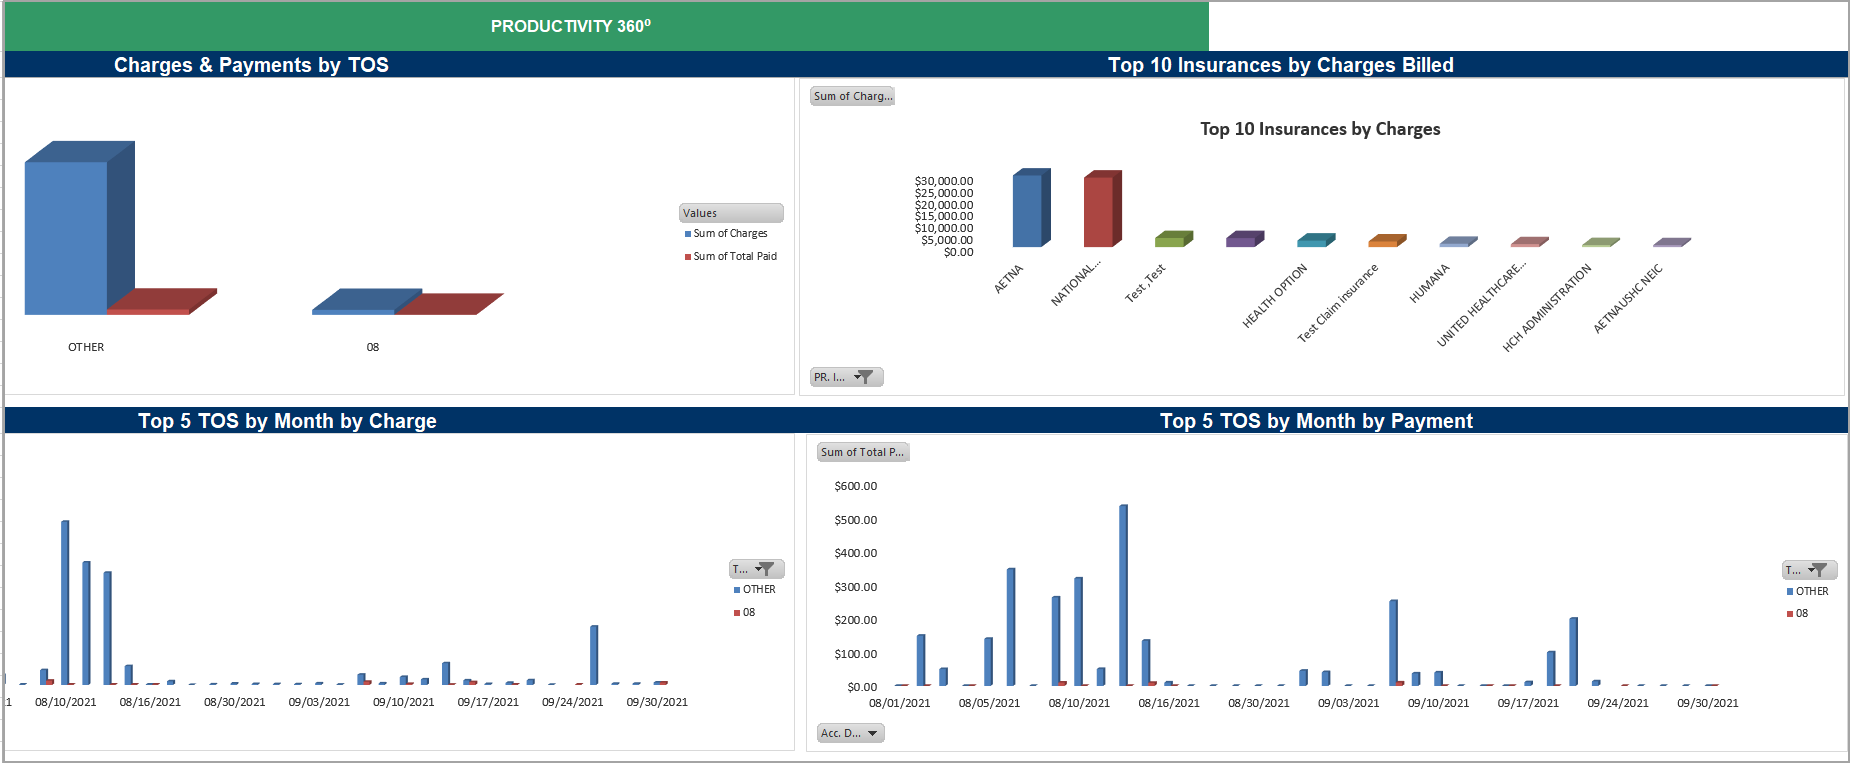The height and width of the screenshot is (763, 1850).
Task: Select the blue AETNA bar
Action: (1027, 210)
